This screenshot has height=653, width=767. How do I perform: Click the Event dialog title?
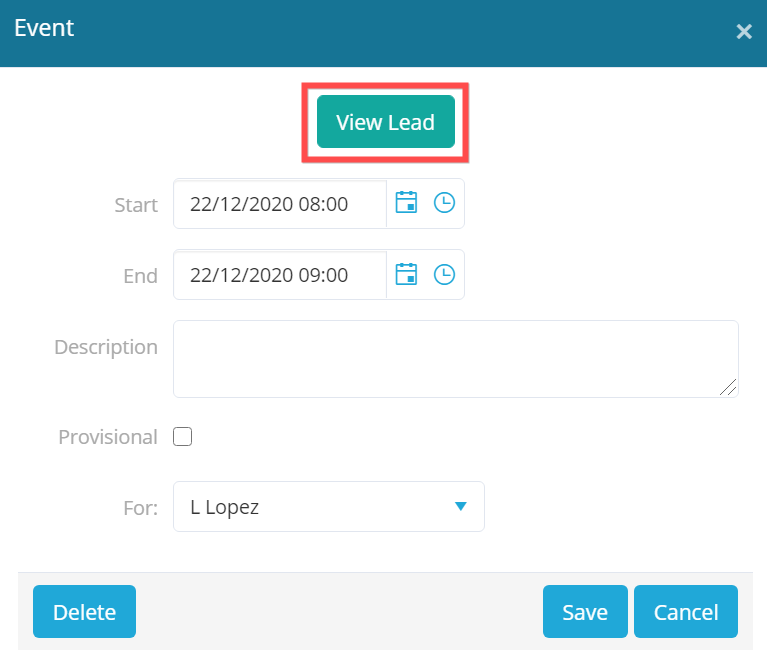44,28
